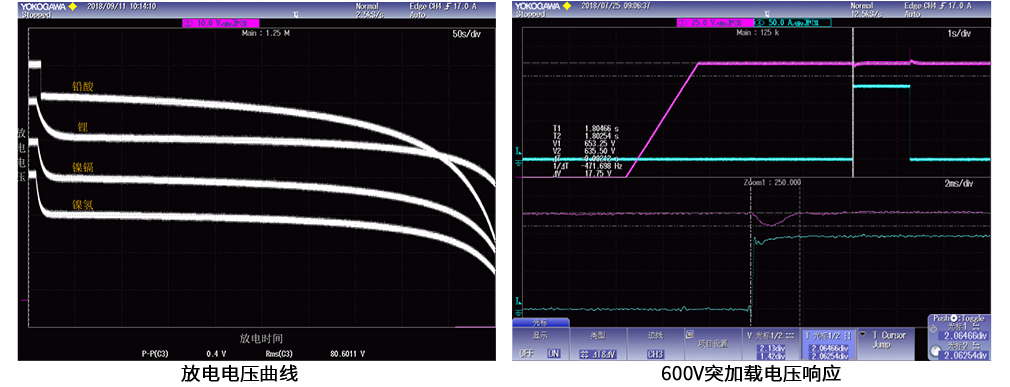Screen dimensions: 1010x387
Task: Click the Yokogawa diamond logo on left scope
Action: [72, 6]
